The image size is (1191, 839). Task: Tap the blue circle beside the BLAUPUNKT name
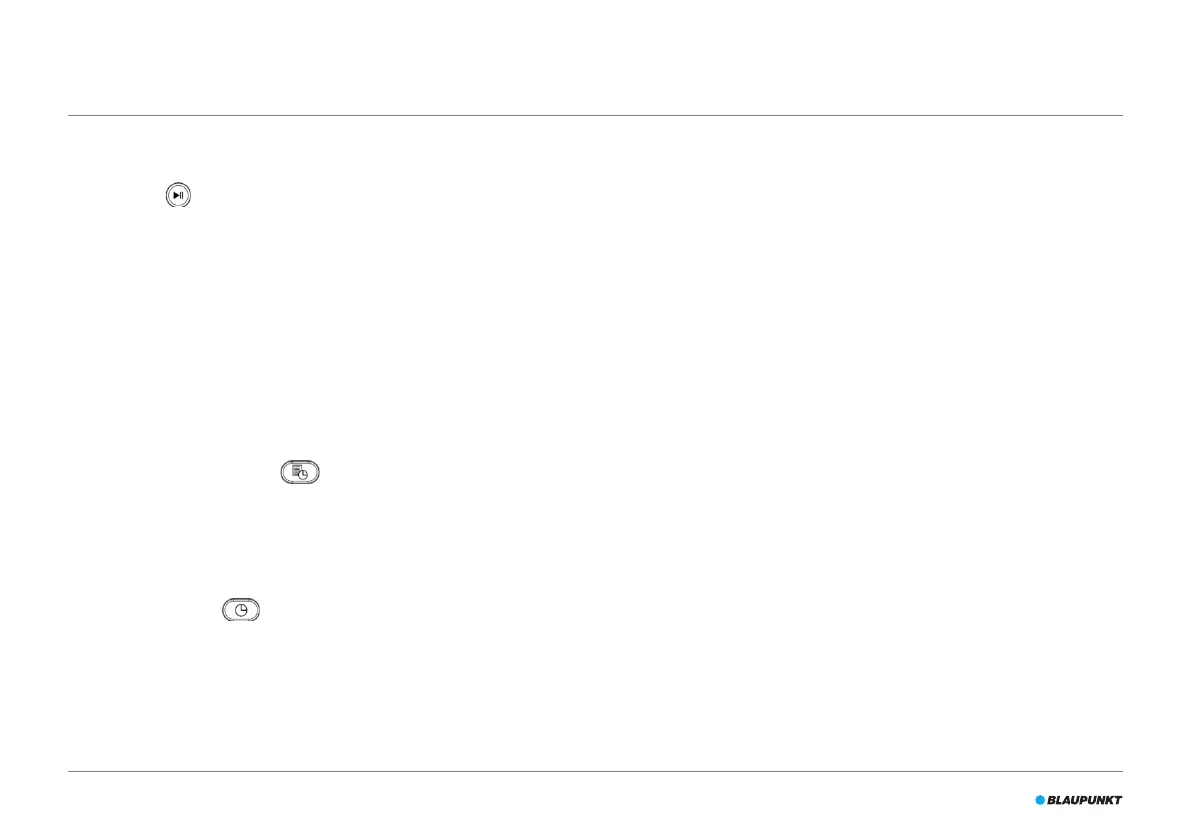pyautogui.click(x=1040, y=800)
